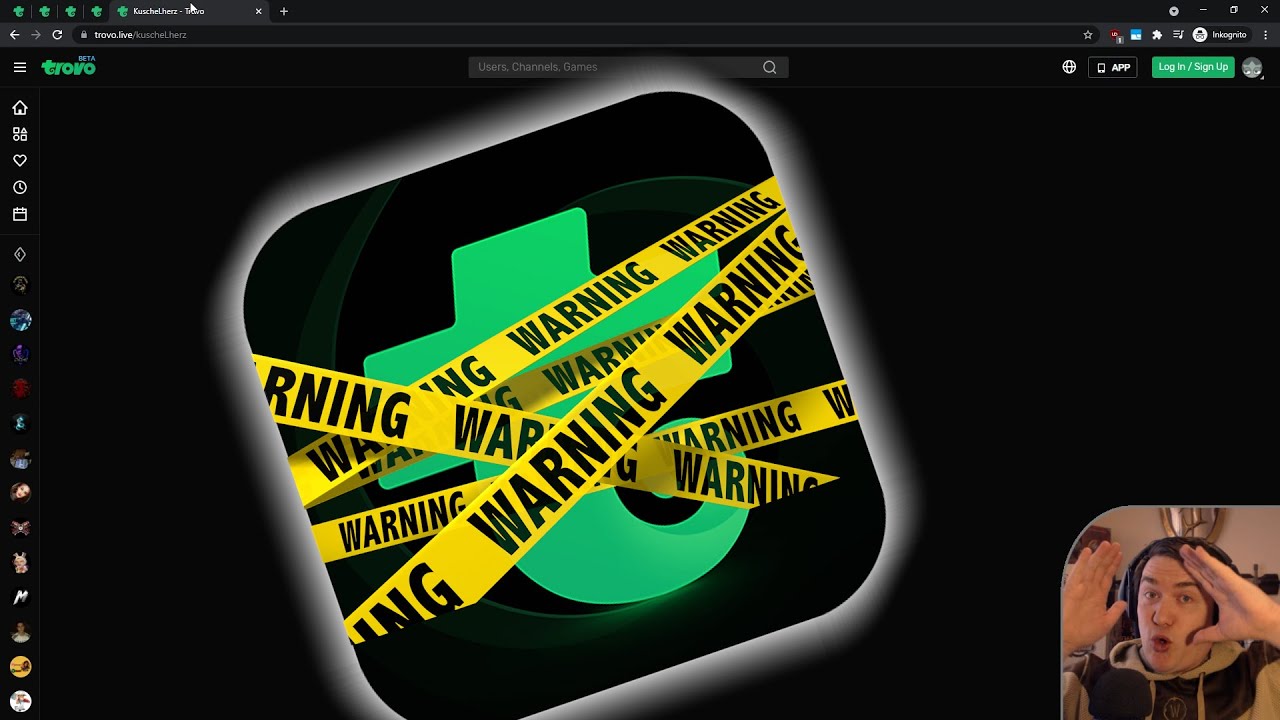Open the categories browse icon in sidebar
Viewport: 1280px width, 720px height.
pyautogui.click(x=20, y=134)
